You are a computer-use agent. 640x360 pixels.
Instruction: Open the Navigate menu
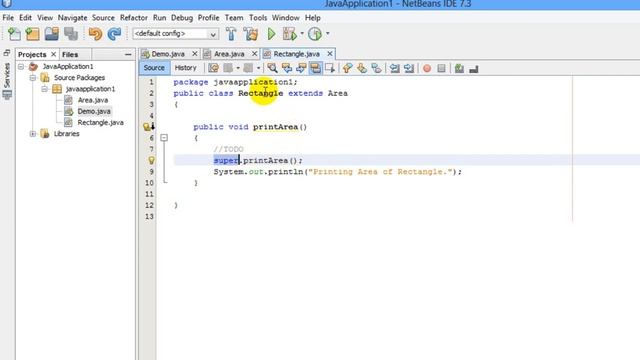coord(72,18)
